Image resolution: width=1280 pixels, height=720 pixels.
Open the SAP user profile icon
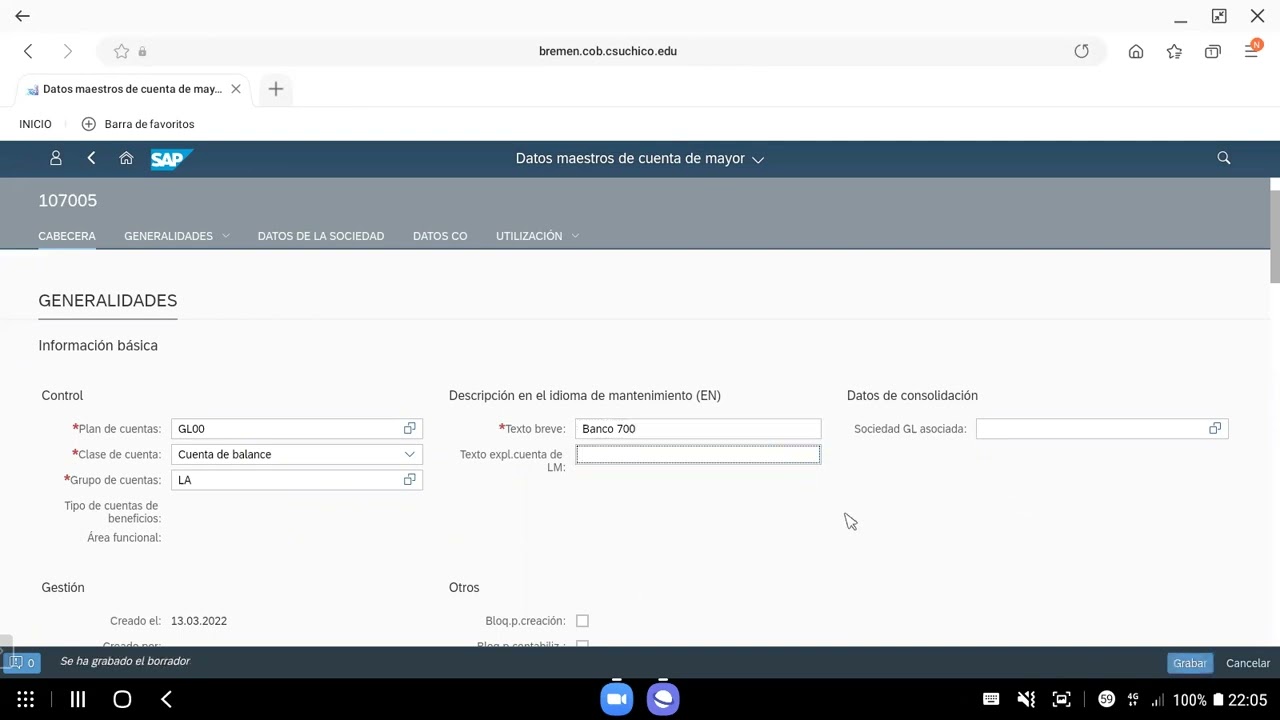click(x=56, y=158)
